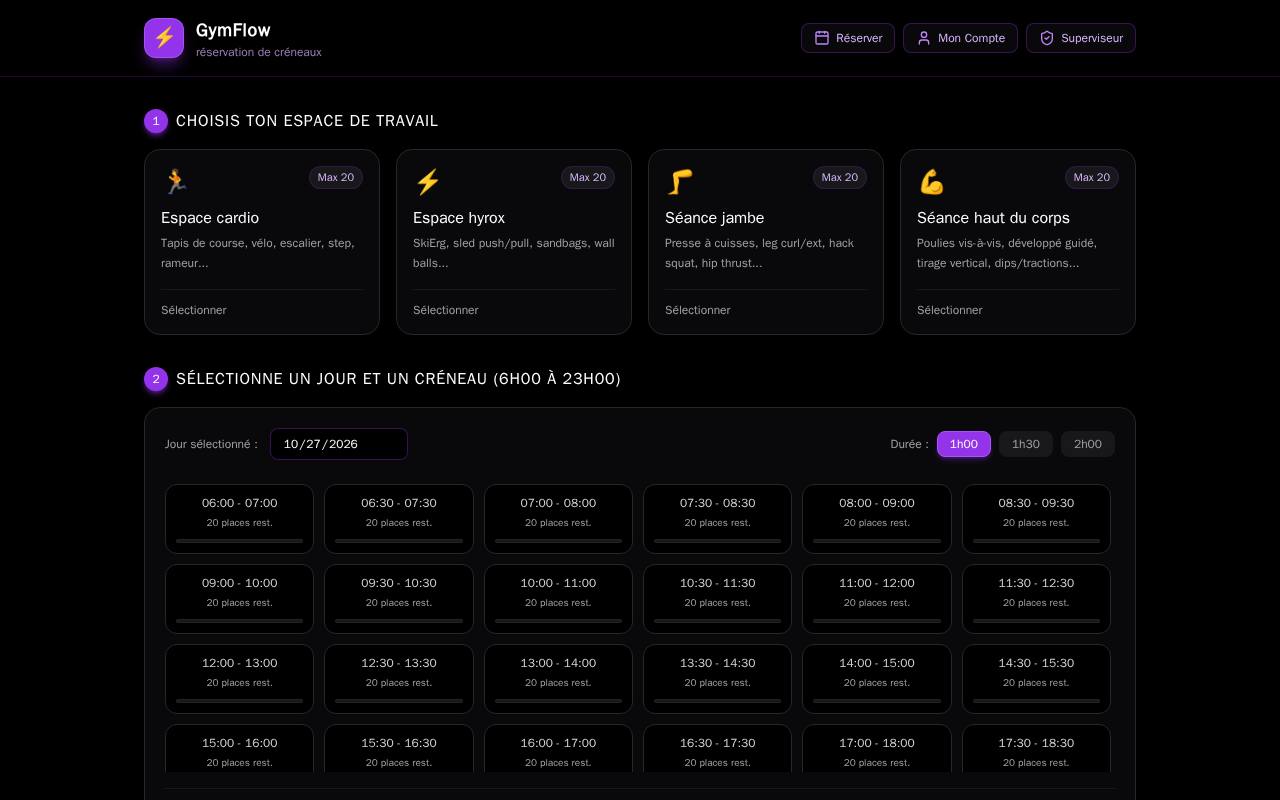Pick the 10:30 - 11:30 slot

[718, 599]
